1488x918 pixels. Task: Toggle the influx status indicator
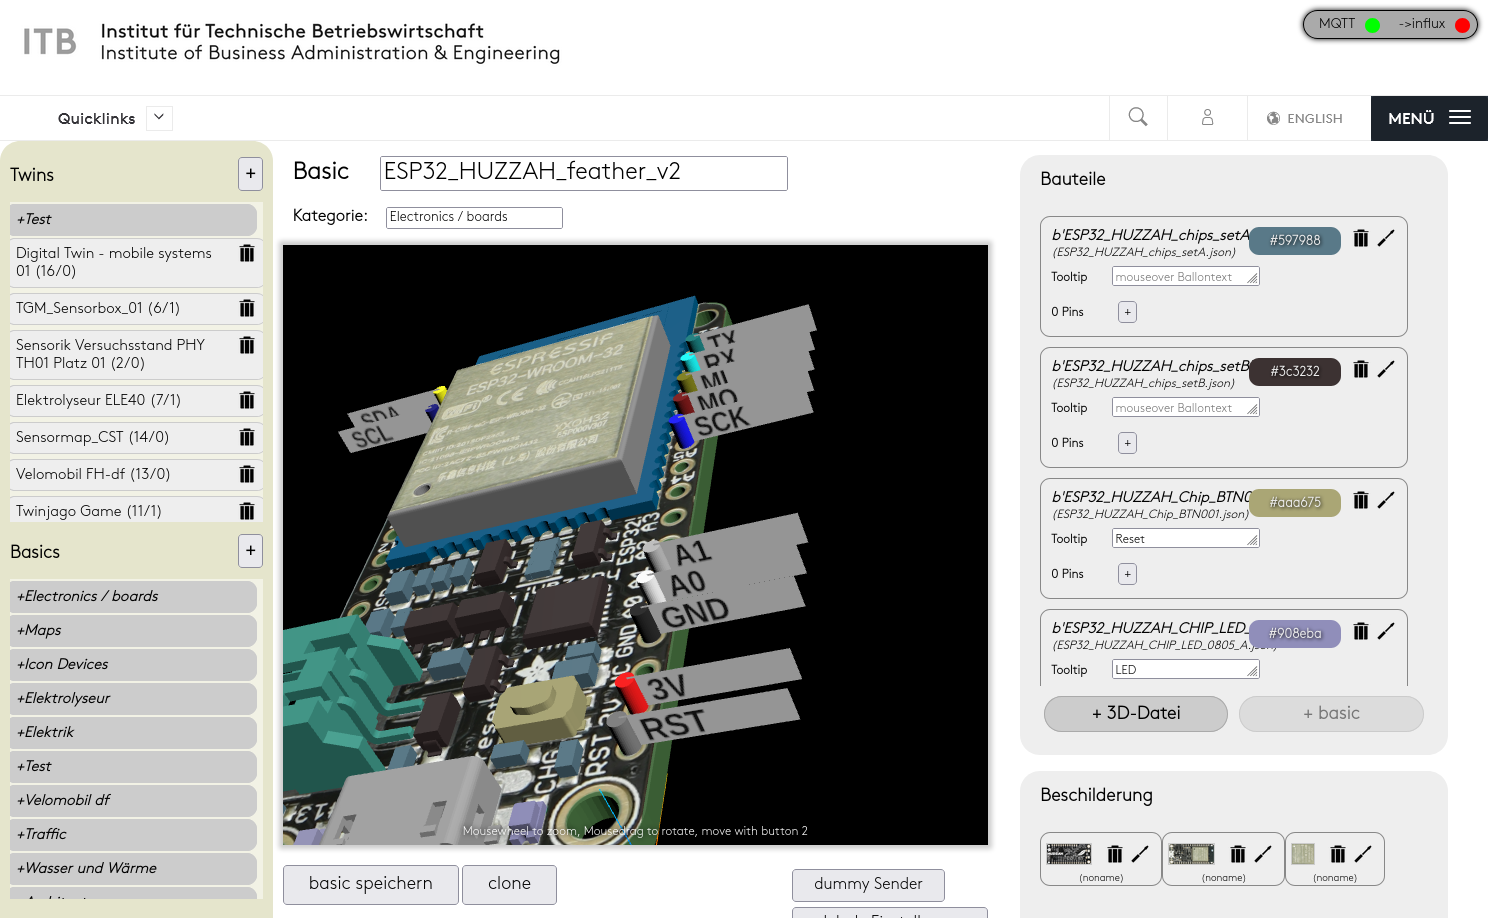[1462, 25]
